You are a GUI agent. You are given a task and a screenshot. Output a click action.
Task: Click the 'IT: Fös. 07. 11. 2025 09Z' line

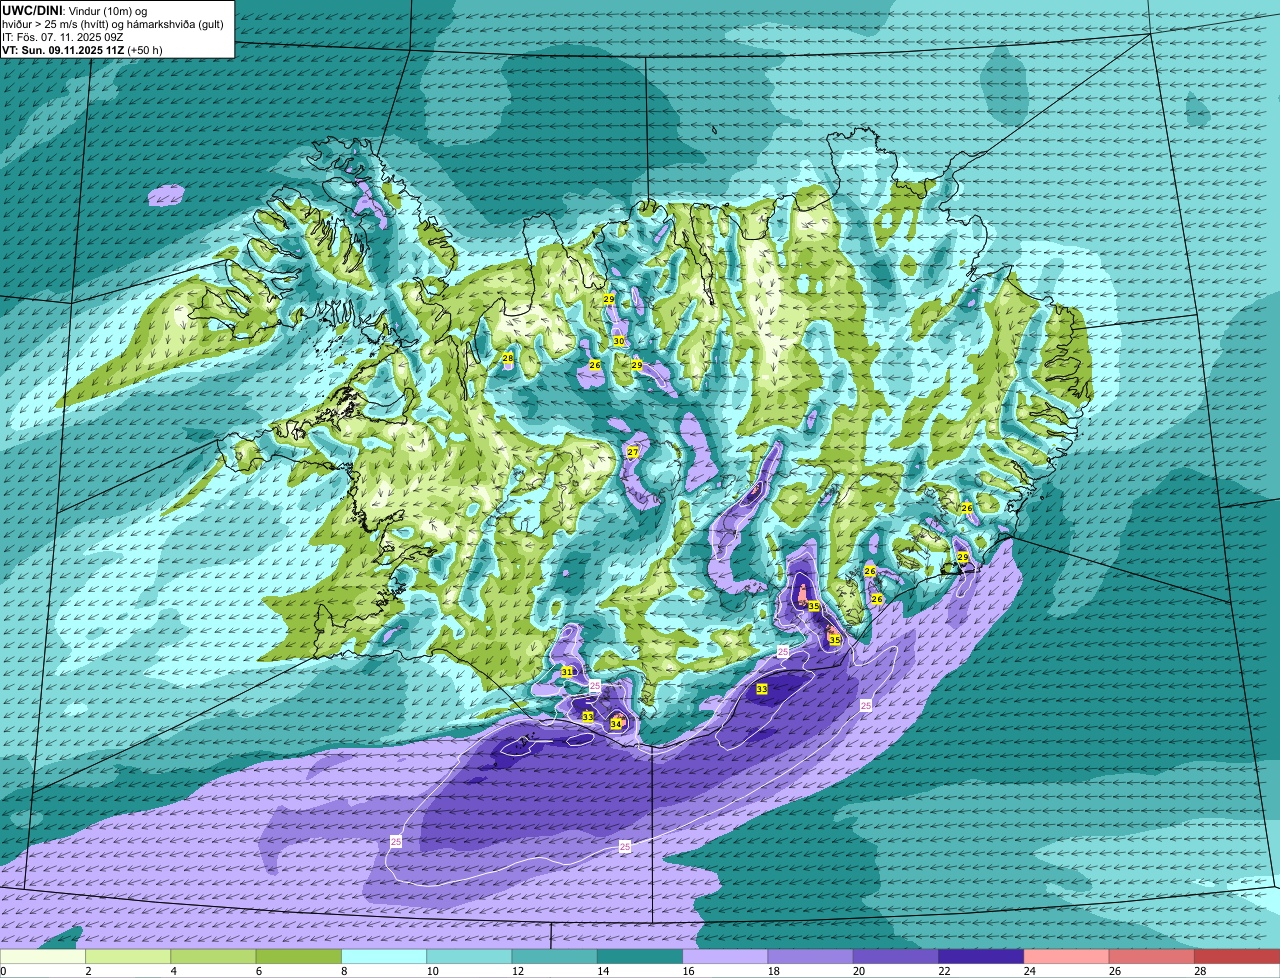(63, 37)
